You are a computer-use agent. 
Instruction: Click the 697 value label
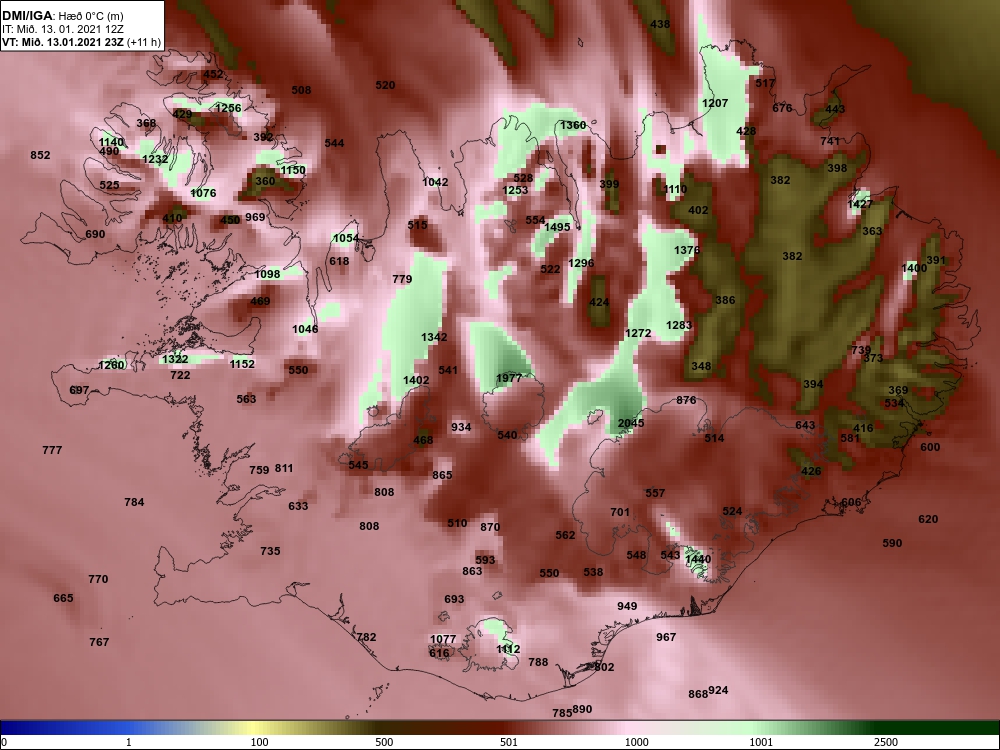pyautogui.click(x=79, y=390)
